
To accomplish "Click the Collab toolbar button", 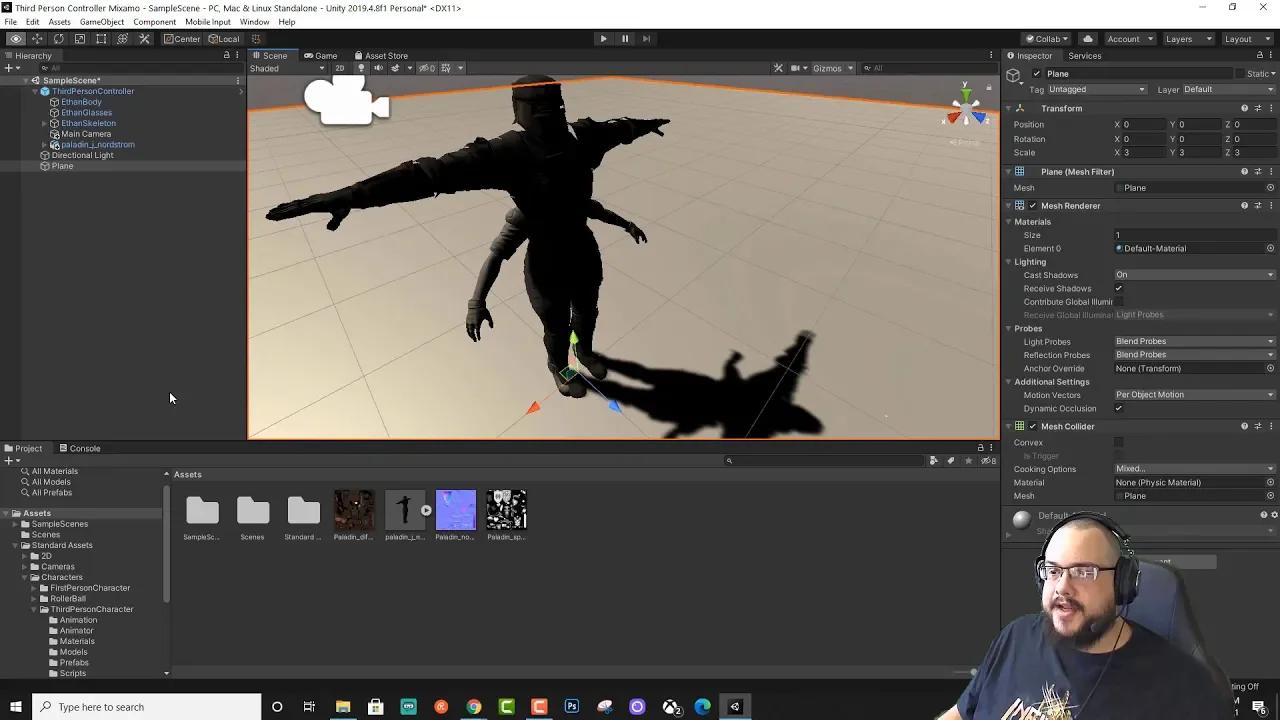I will coord(1046,38).
